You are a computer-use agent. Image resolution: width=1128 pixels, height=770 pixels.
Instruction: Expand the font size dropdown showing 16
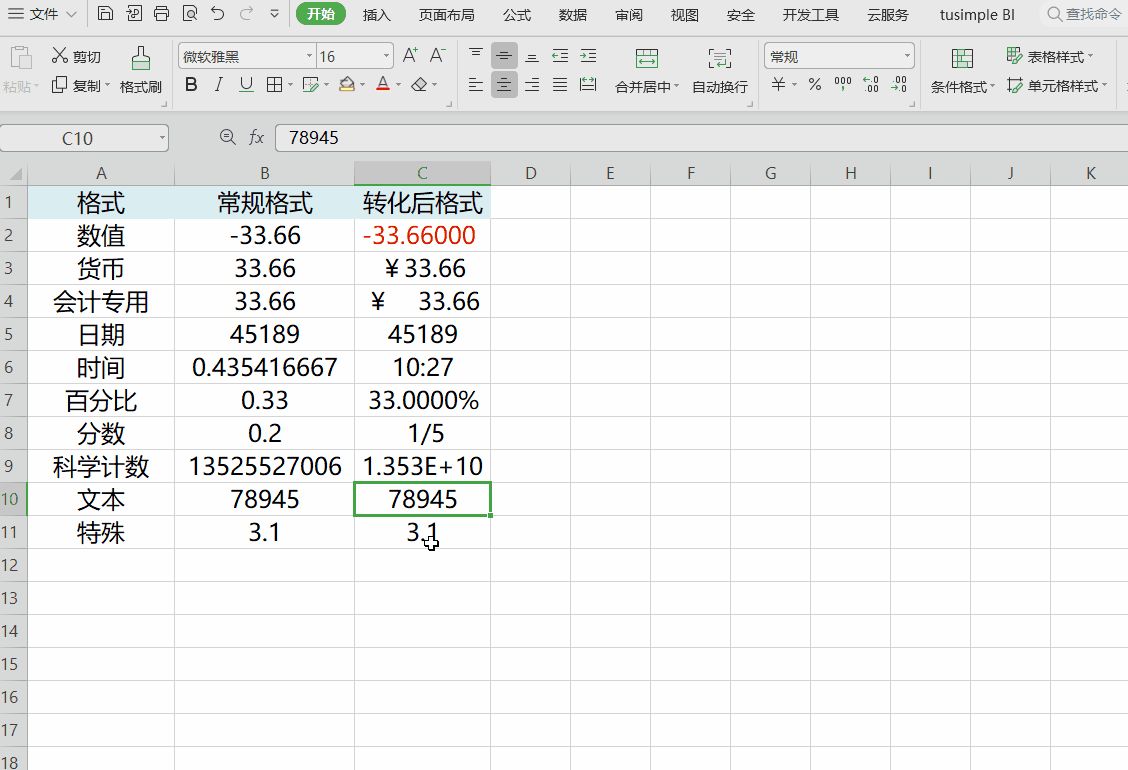386,57
